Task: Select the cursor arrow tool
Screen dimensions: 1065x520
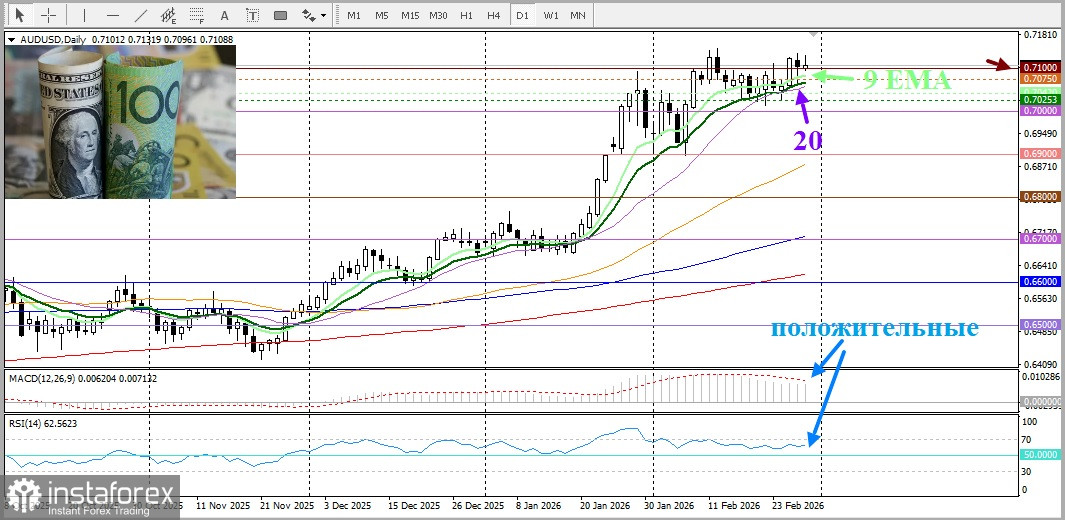Action: (x=19, y=15)
